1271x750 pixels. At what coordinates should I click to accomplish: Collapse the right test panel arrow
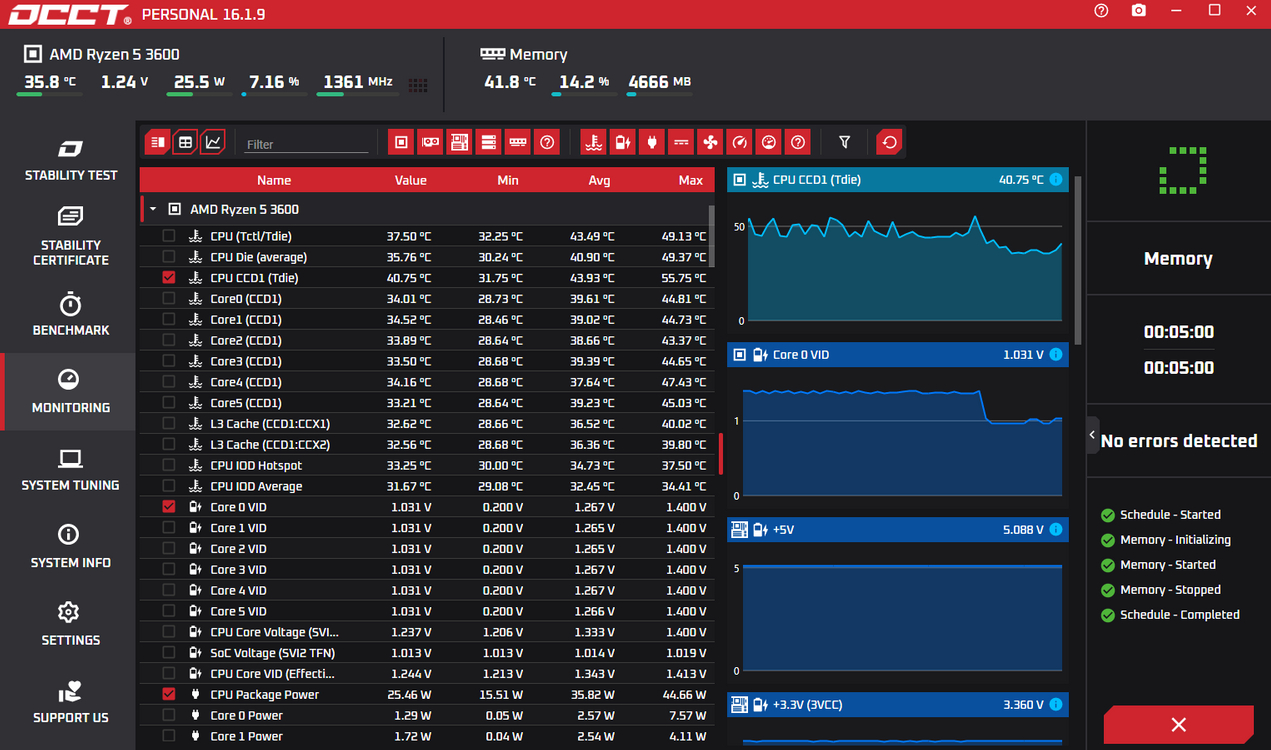[1092, 435]
